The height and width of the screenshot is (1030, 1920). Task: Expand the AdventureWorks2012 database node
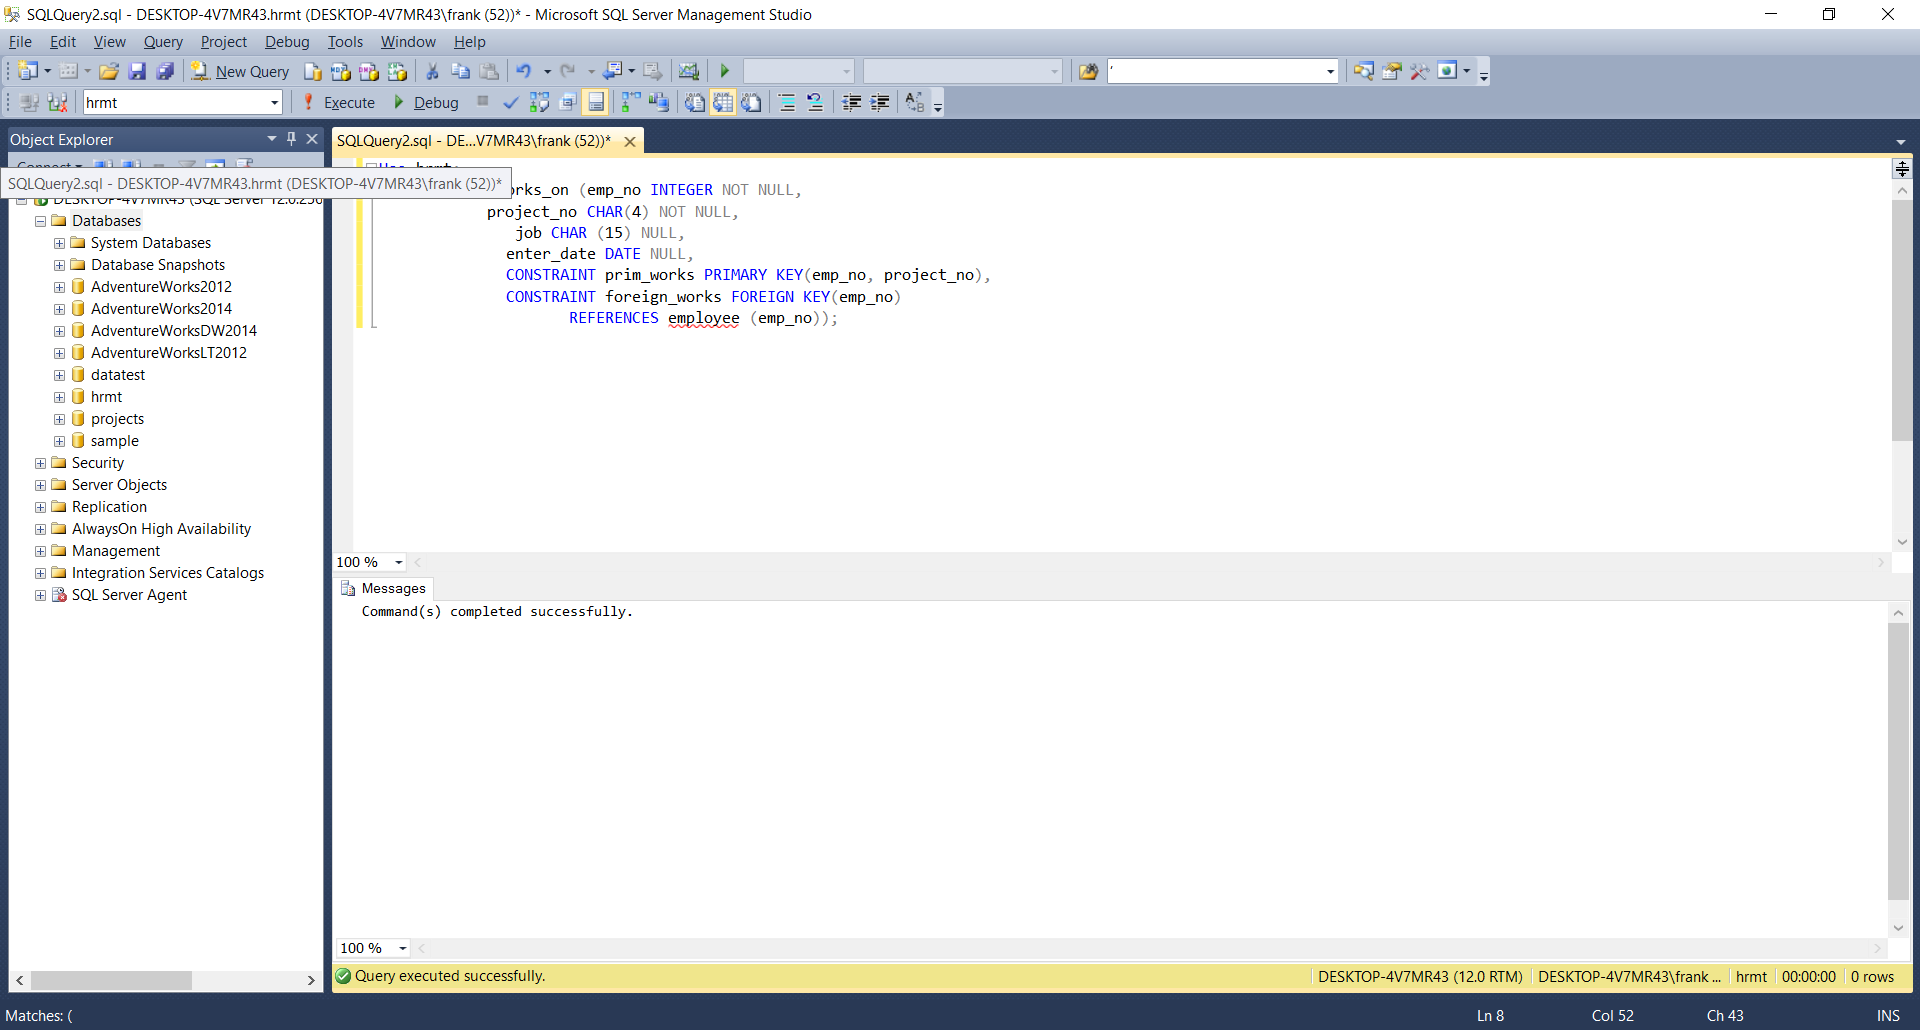click(x=60, y=287)
